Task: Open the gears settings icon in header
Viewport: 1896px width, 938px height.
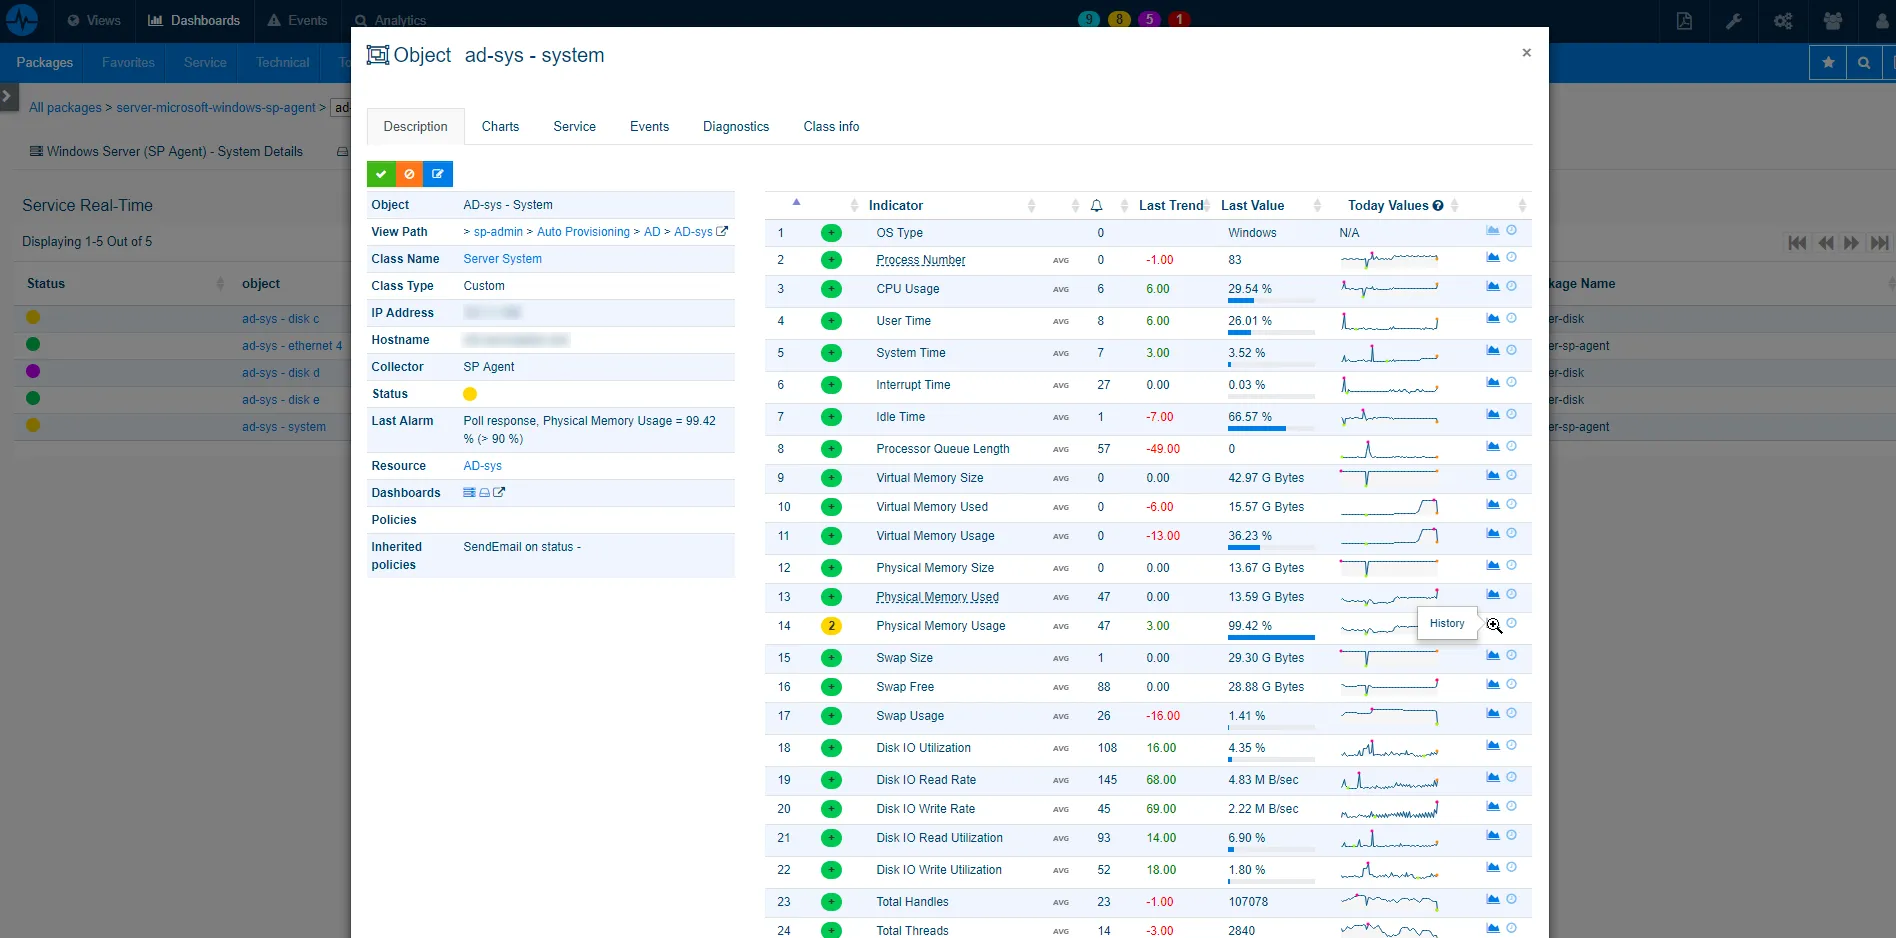Action: pyautogui.click(x=1782, y=20)
